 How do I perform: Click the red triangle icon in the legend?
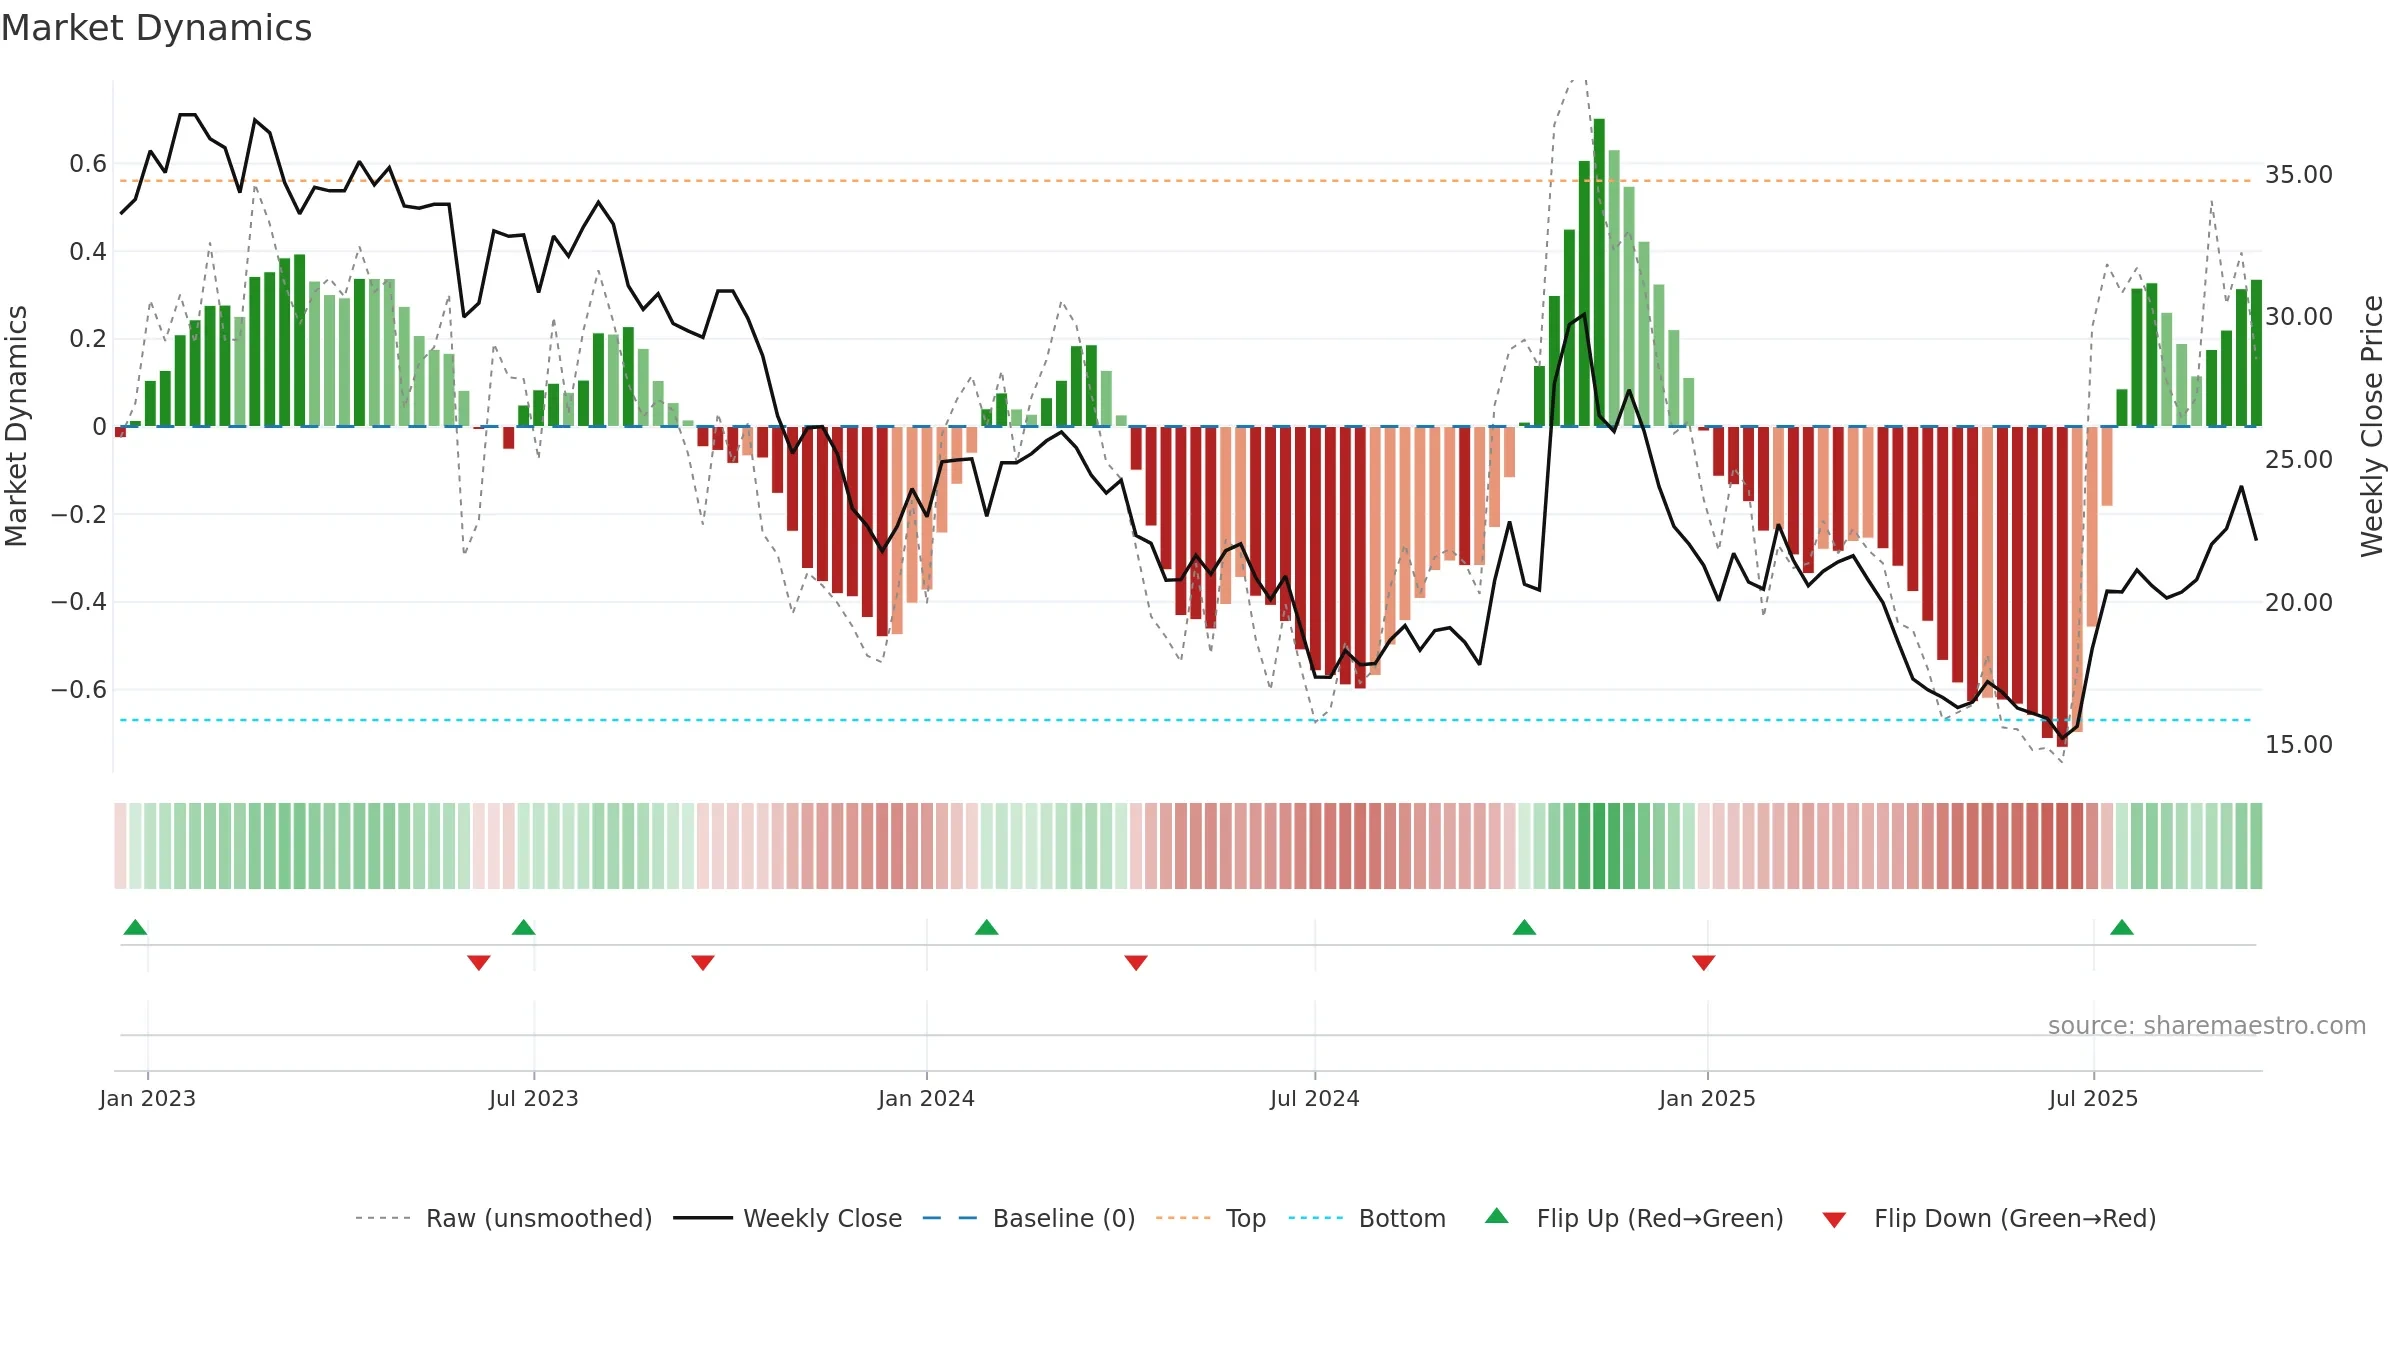click(x=1834, y=1220)
